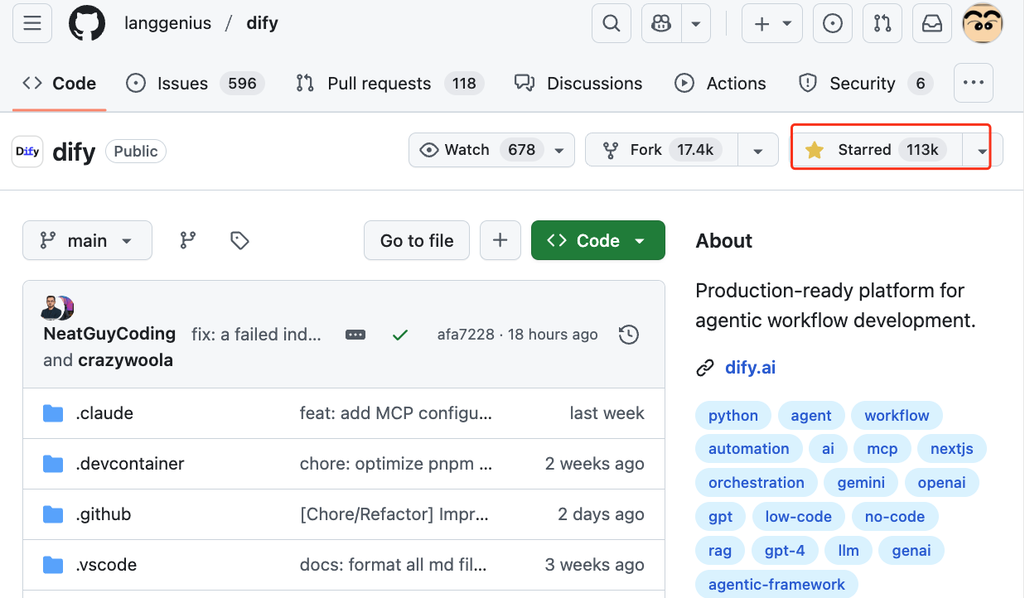Click the nextjs topic tag
The image size is (1024, 598).
tap(952, 448)
